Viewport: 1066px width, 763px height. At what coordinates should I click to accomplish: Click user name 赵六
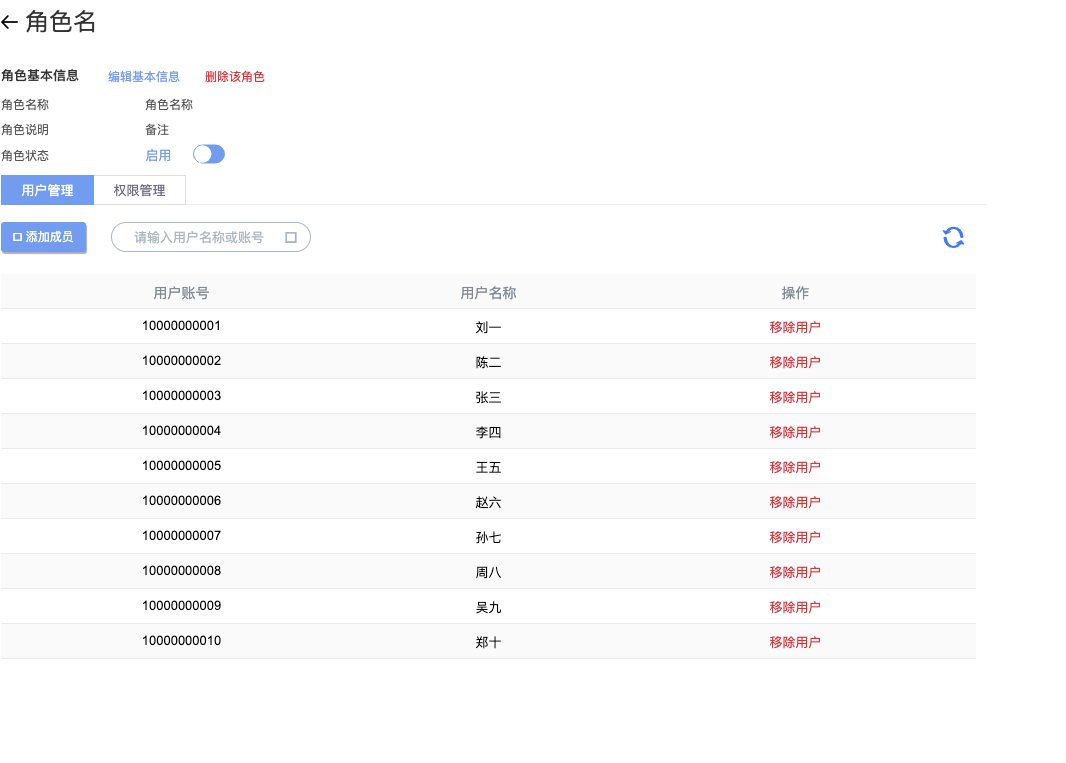[x=488, y=503]
